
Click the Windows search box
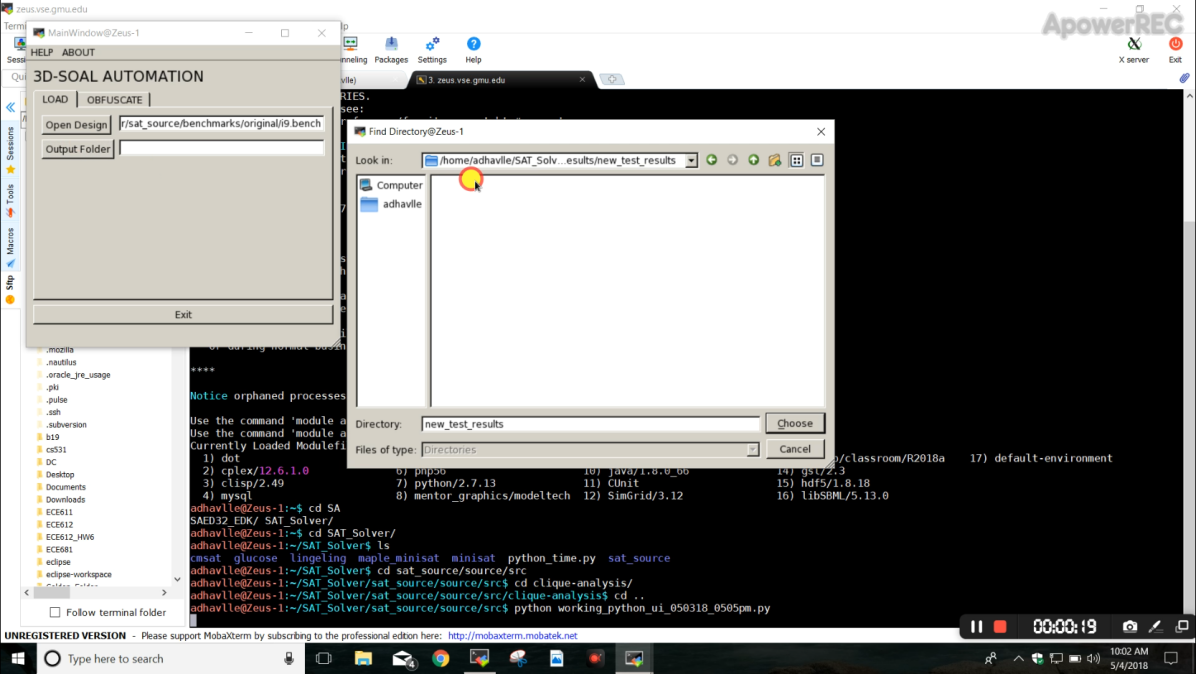[170, 659]
